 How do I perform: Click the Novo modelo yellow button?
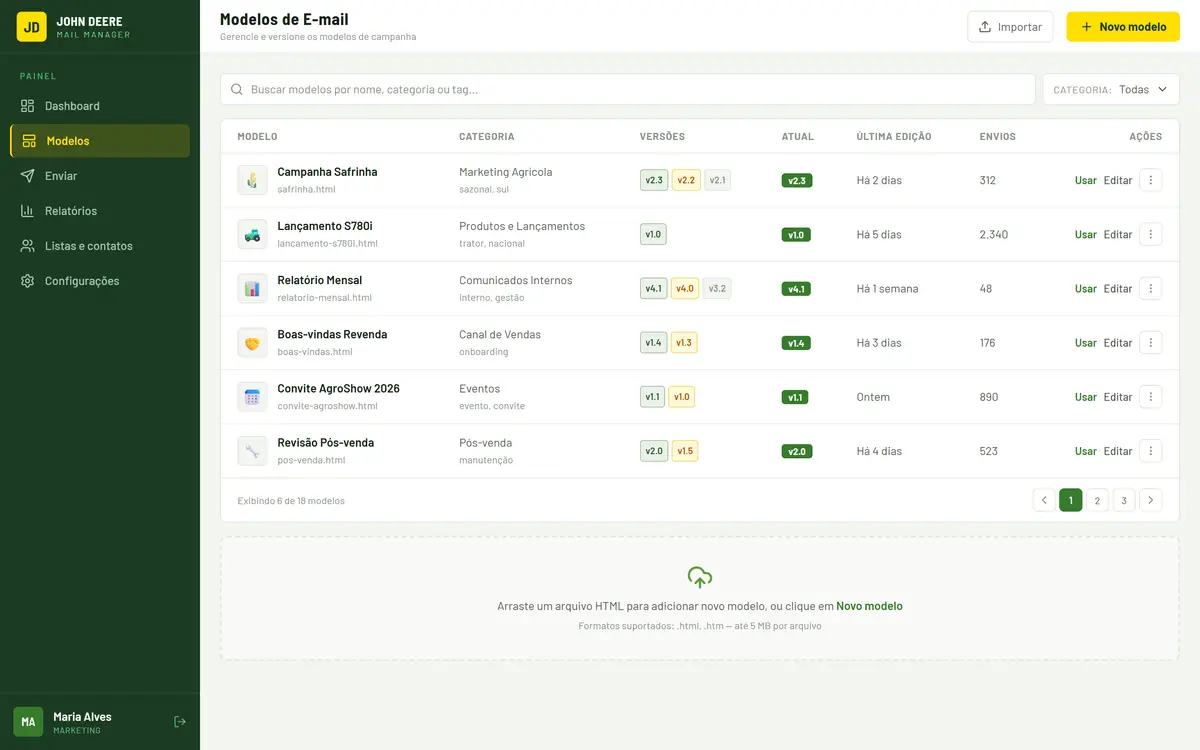coord(1123,27)
